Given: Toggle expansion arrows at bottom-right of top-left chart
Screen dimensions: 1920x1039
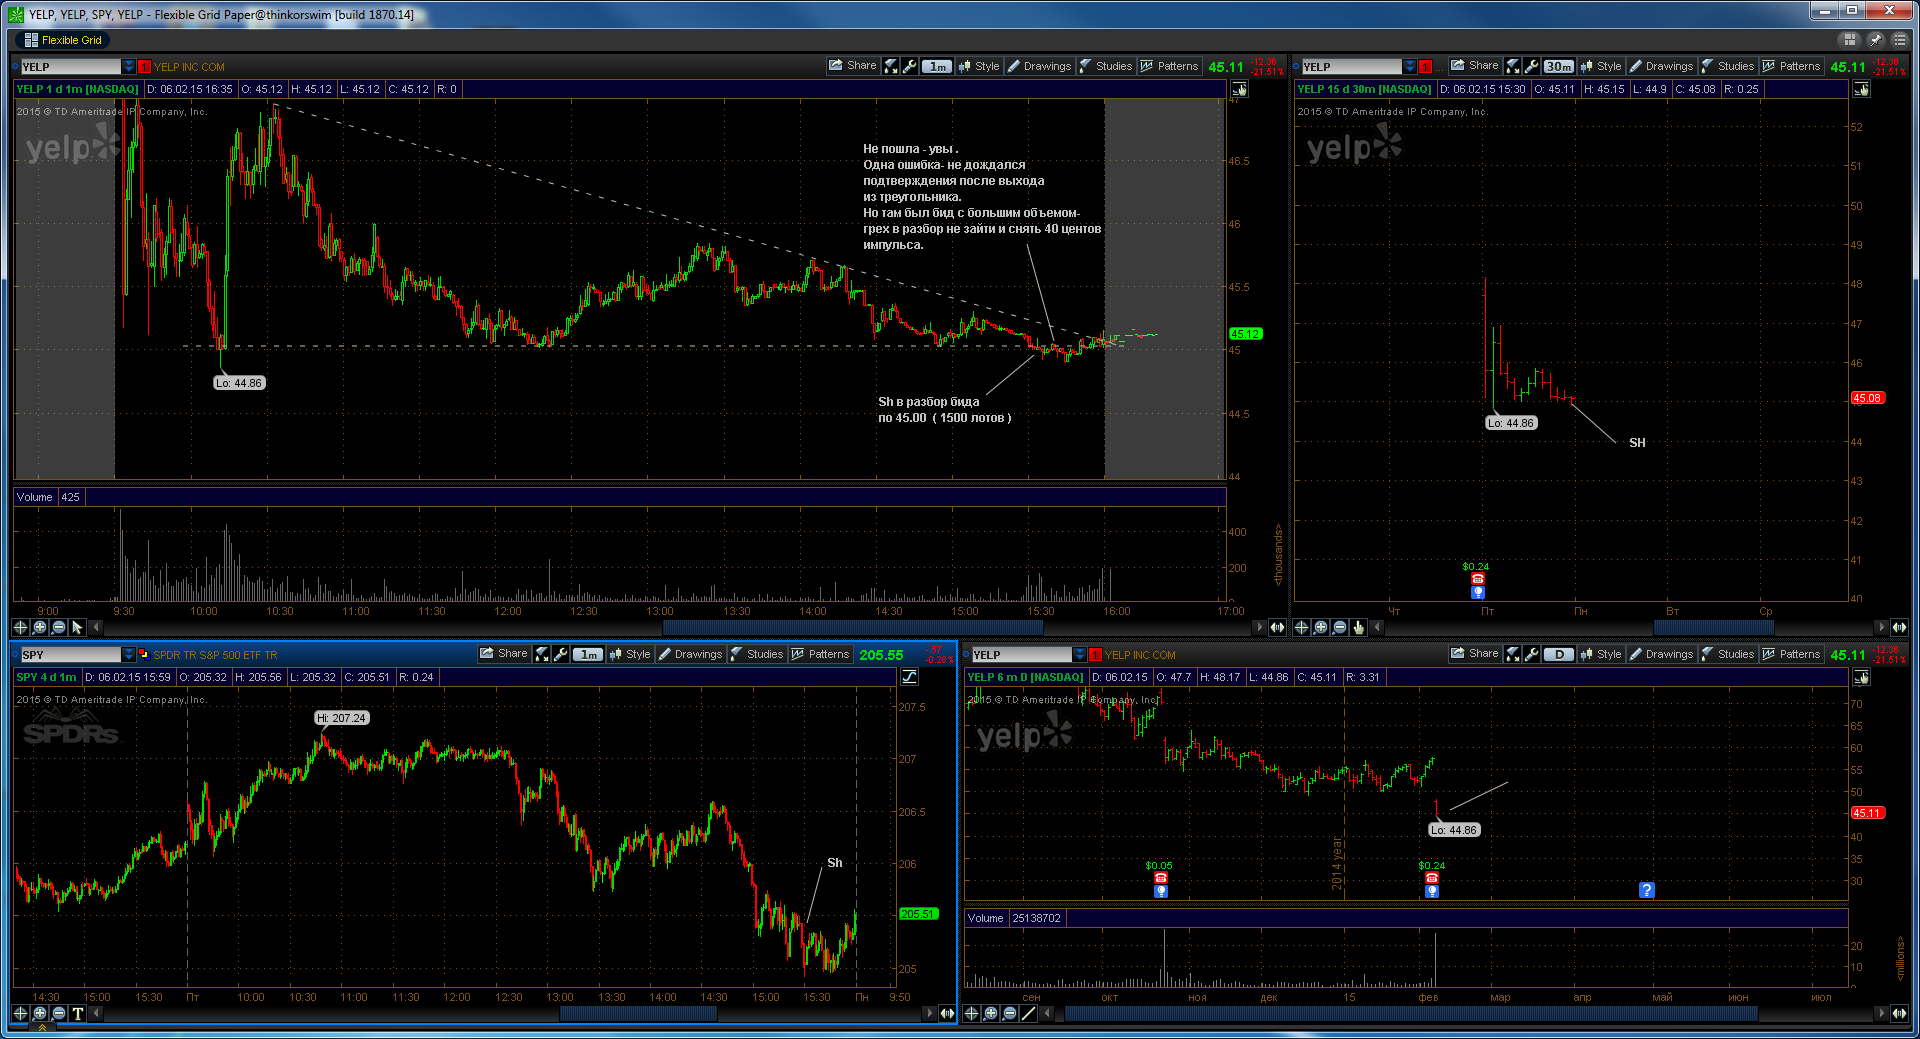Looking at the screenshot, I should 1277,627.
